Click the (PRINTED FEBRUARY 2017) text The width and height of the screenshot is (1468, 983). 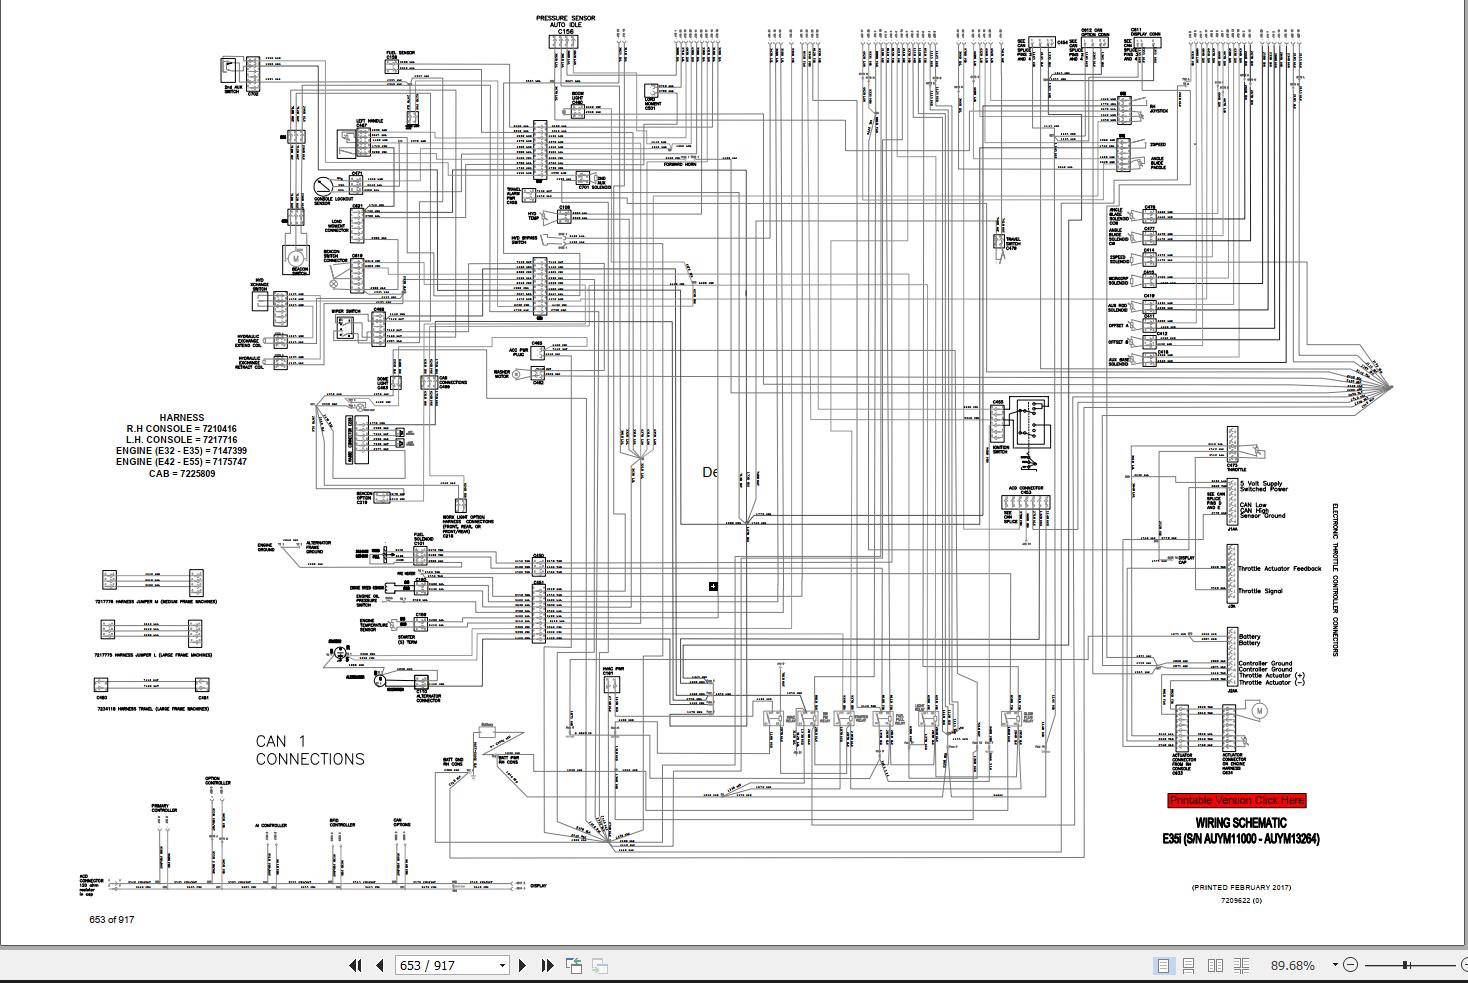(1241, 887)
